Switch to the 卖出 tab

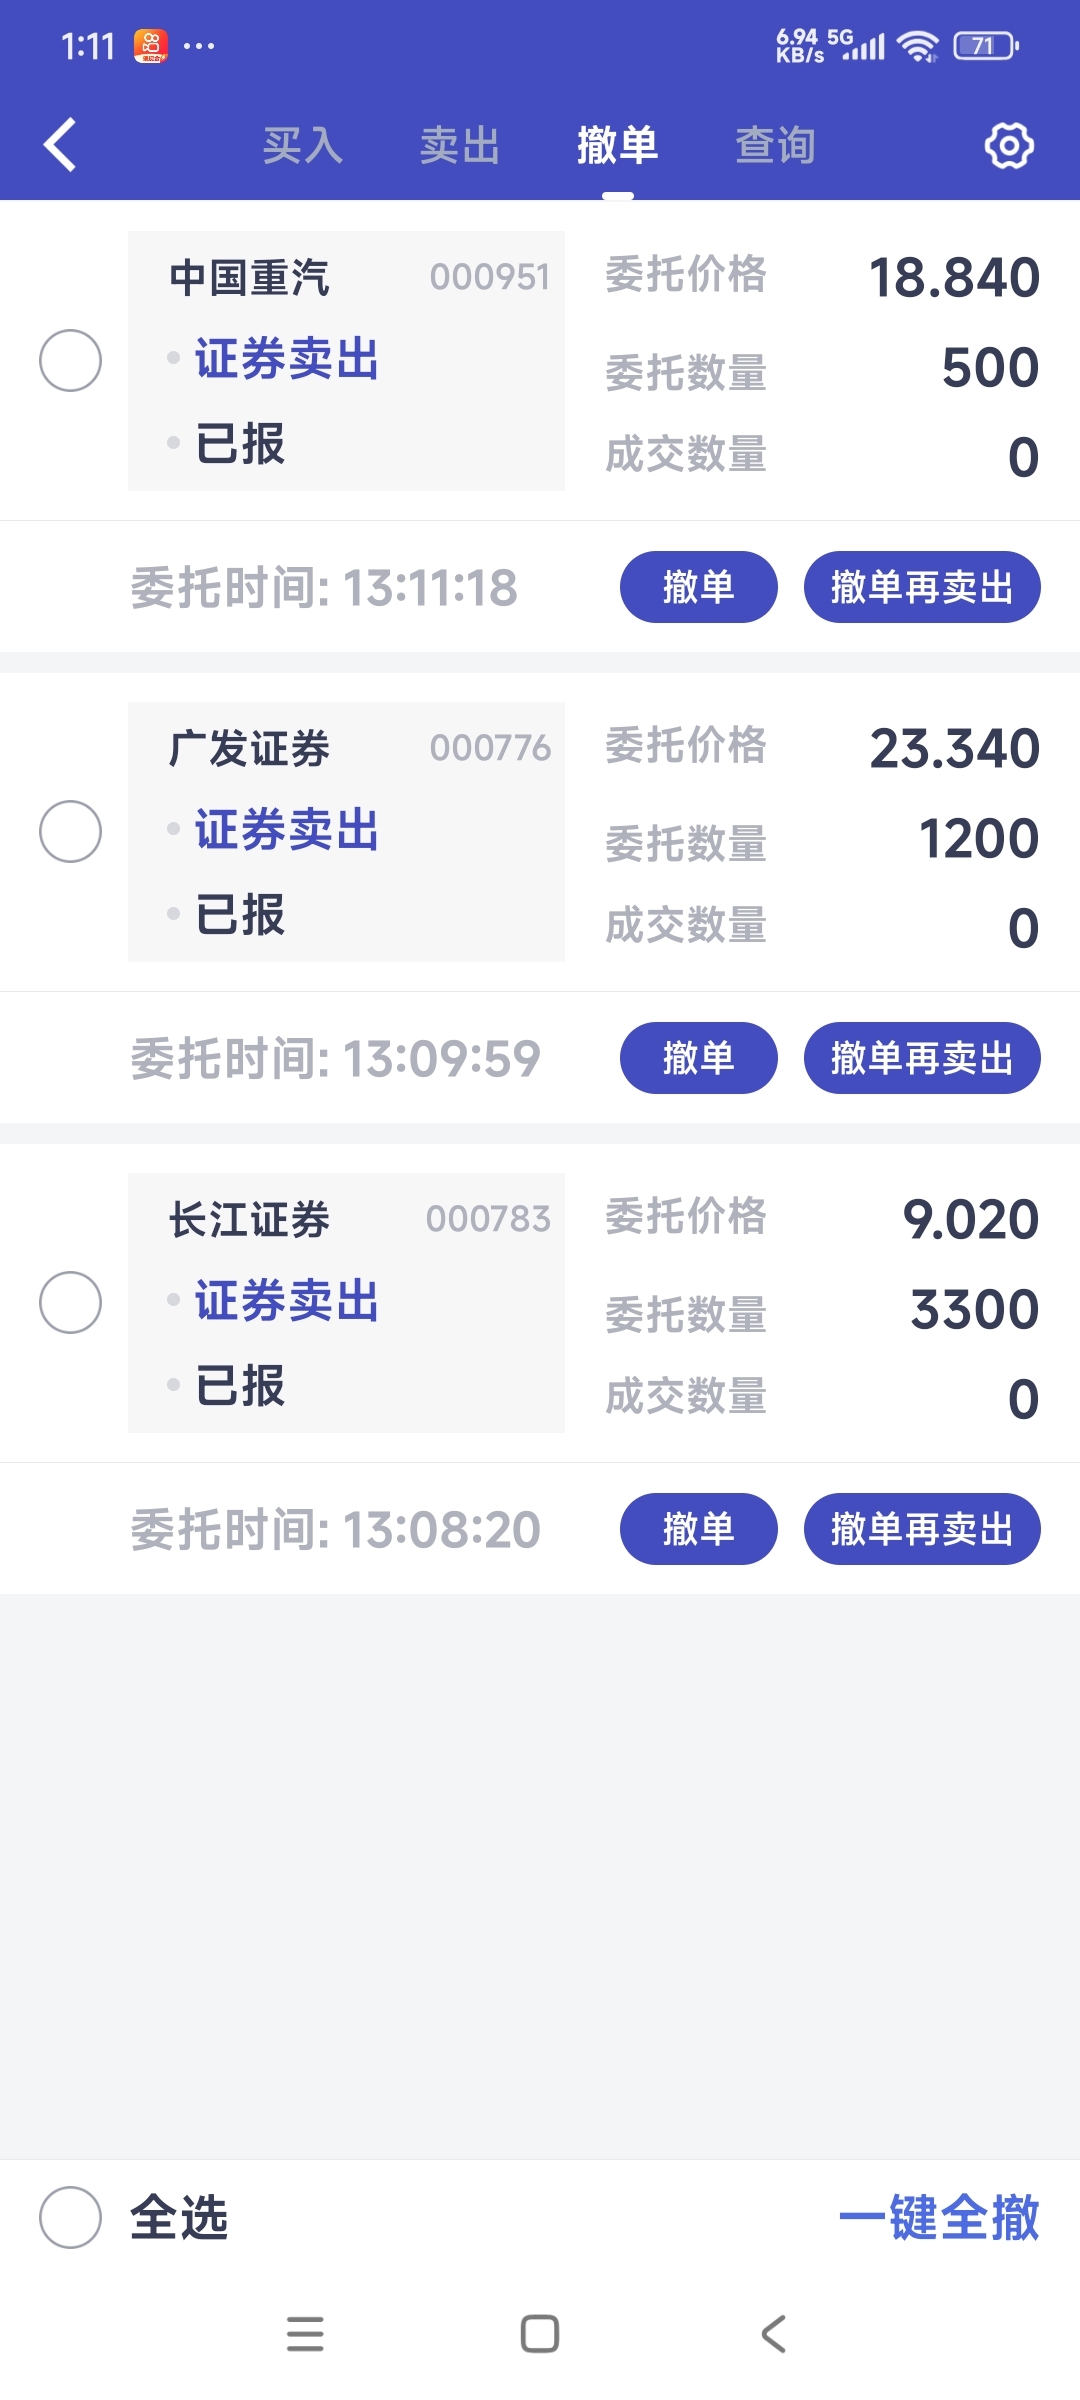460,146
